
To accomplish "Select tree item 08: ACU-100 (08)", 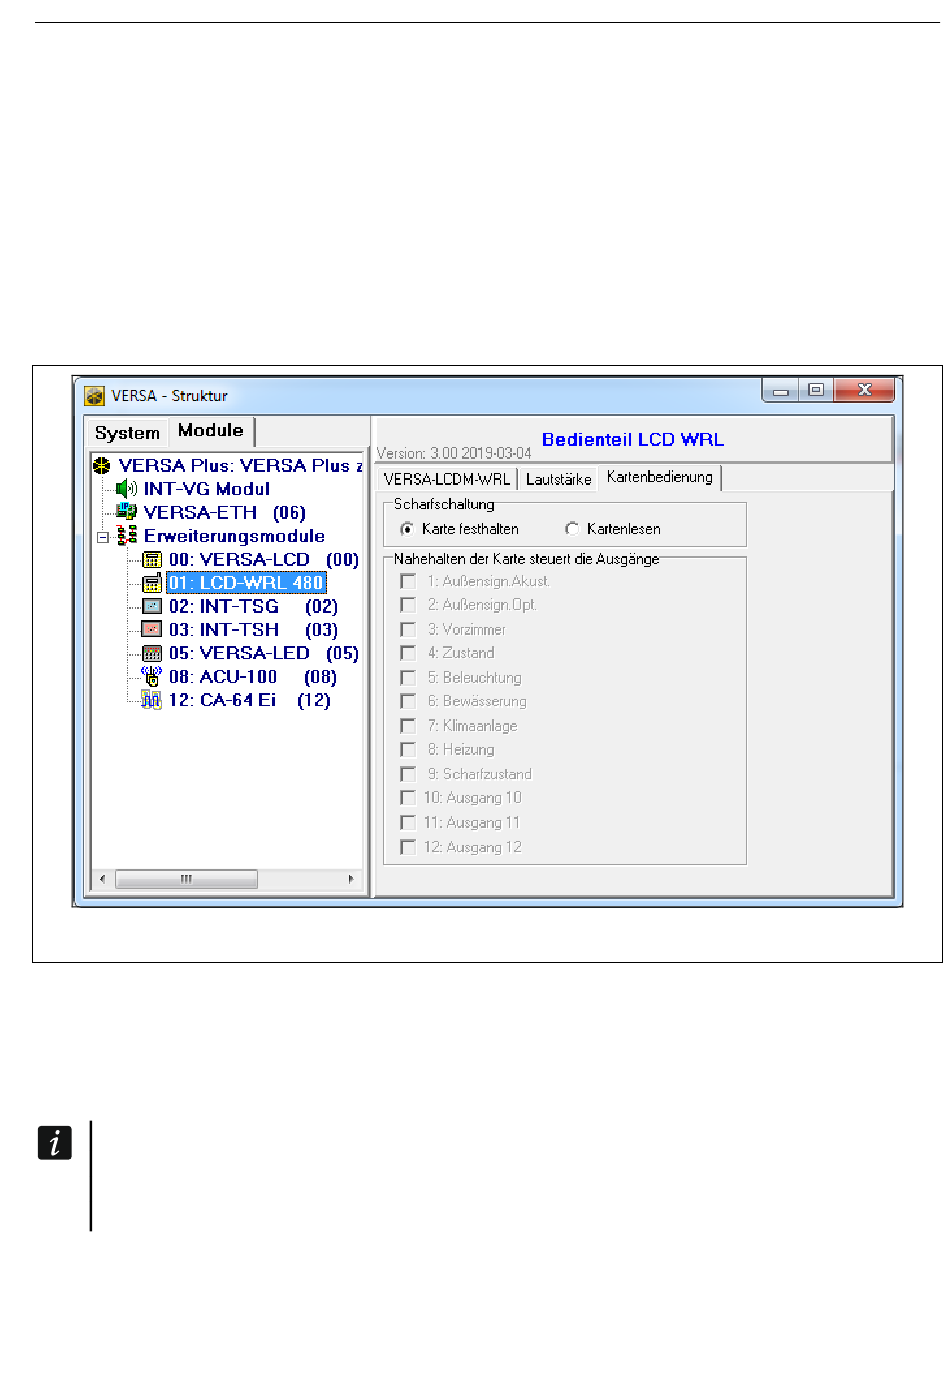I will pyautogui.click(x=253, y=677).
